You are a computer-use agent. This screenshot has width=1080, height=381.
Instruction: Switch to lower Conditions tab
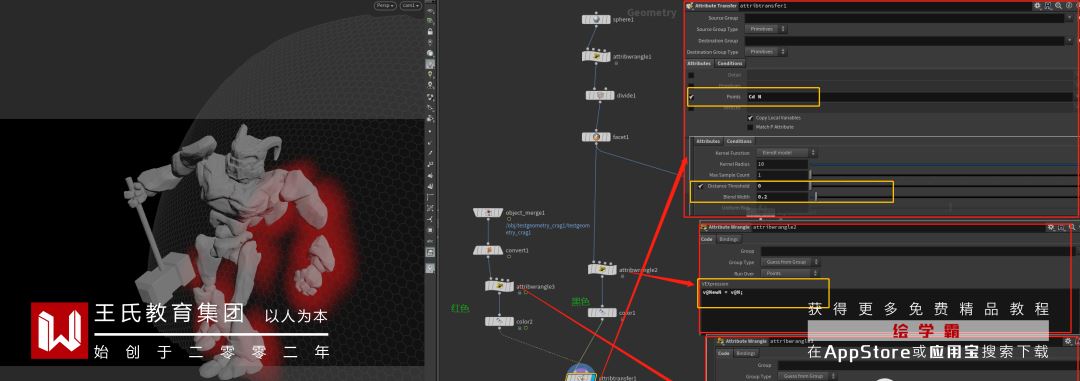coord(738,141)
